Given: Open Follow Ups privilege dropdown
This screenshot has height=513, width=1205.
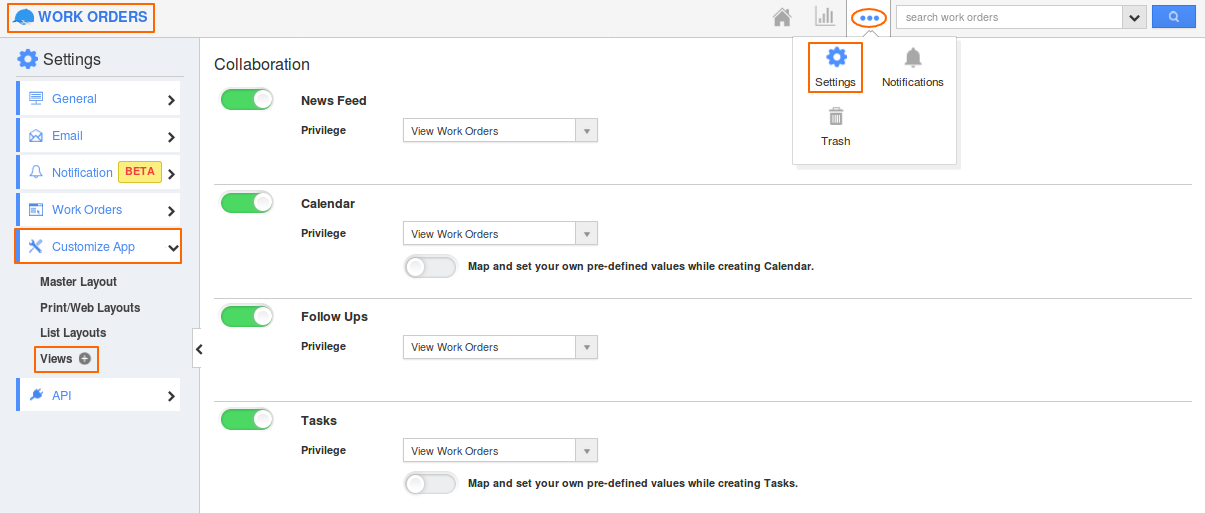Looking at the screenshot, I should [500, 347].
